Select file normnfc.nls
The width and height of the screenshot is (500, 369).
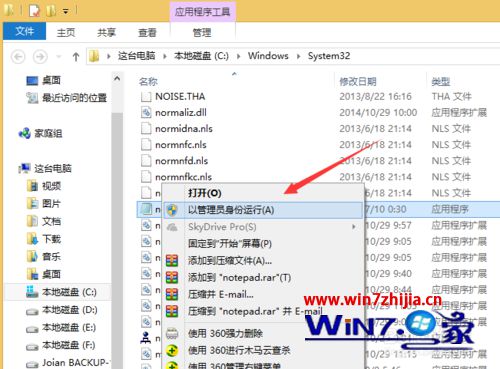click(x=181, y=145)
